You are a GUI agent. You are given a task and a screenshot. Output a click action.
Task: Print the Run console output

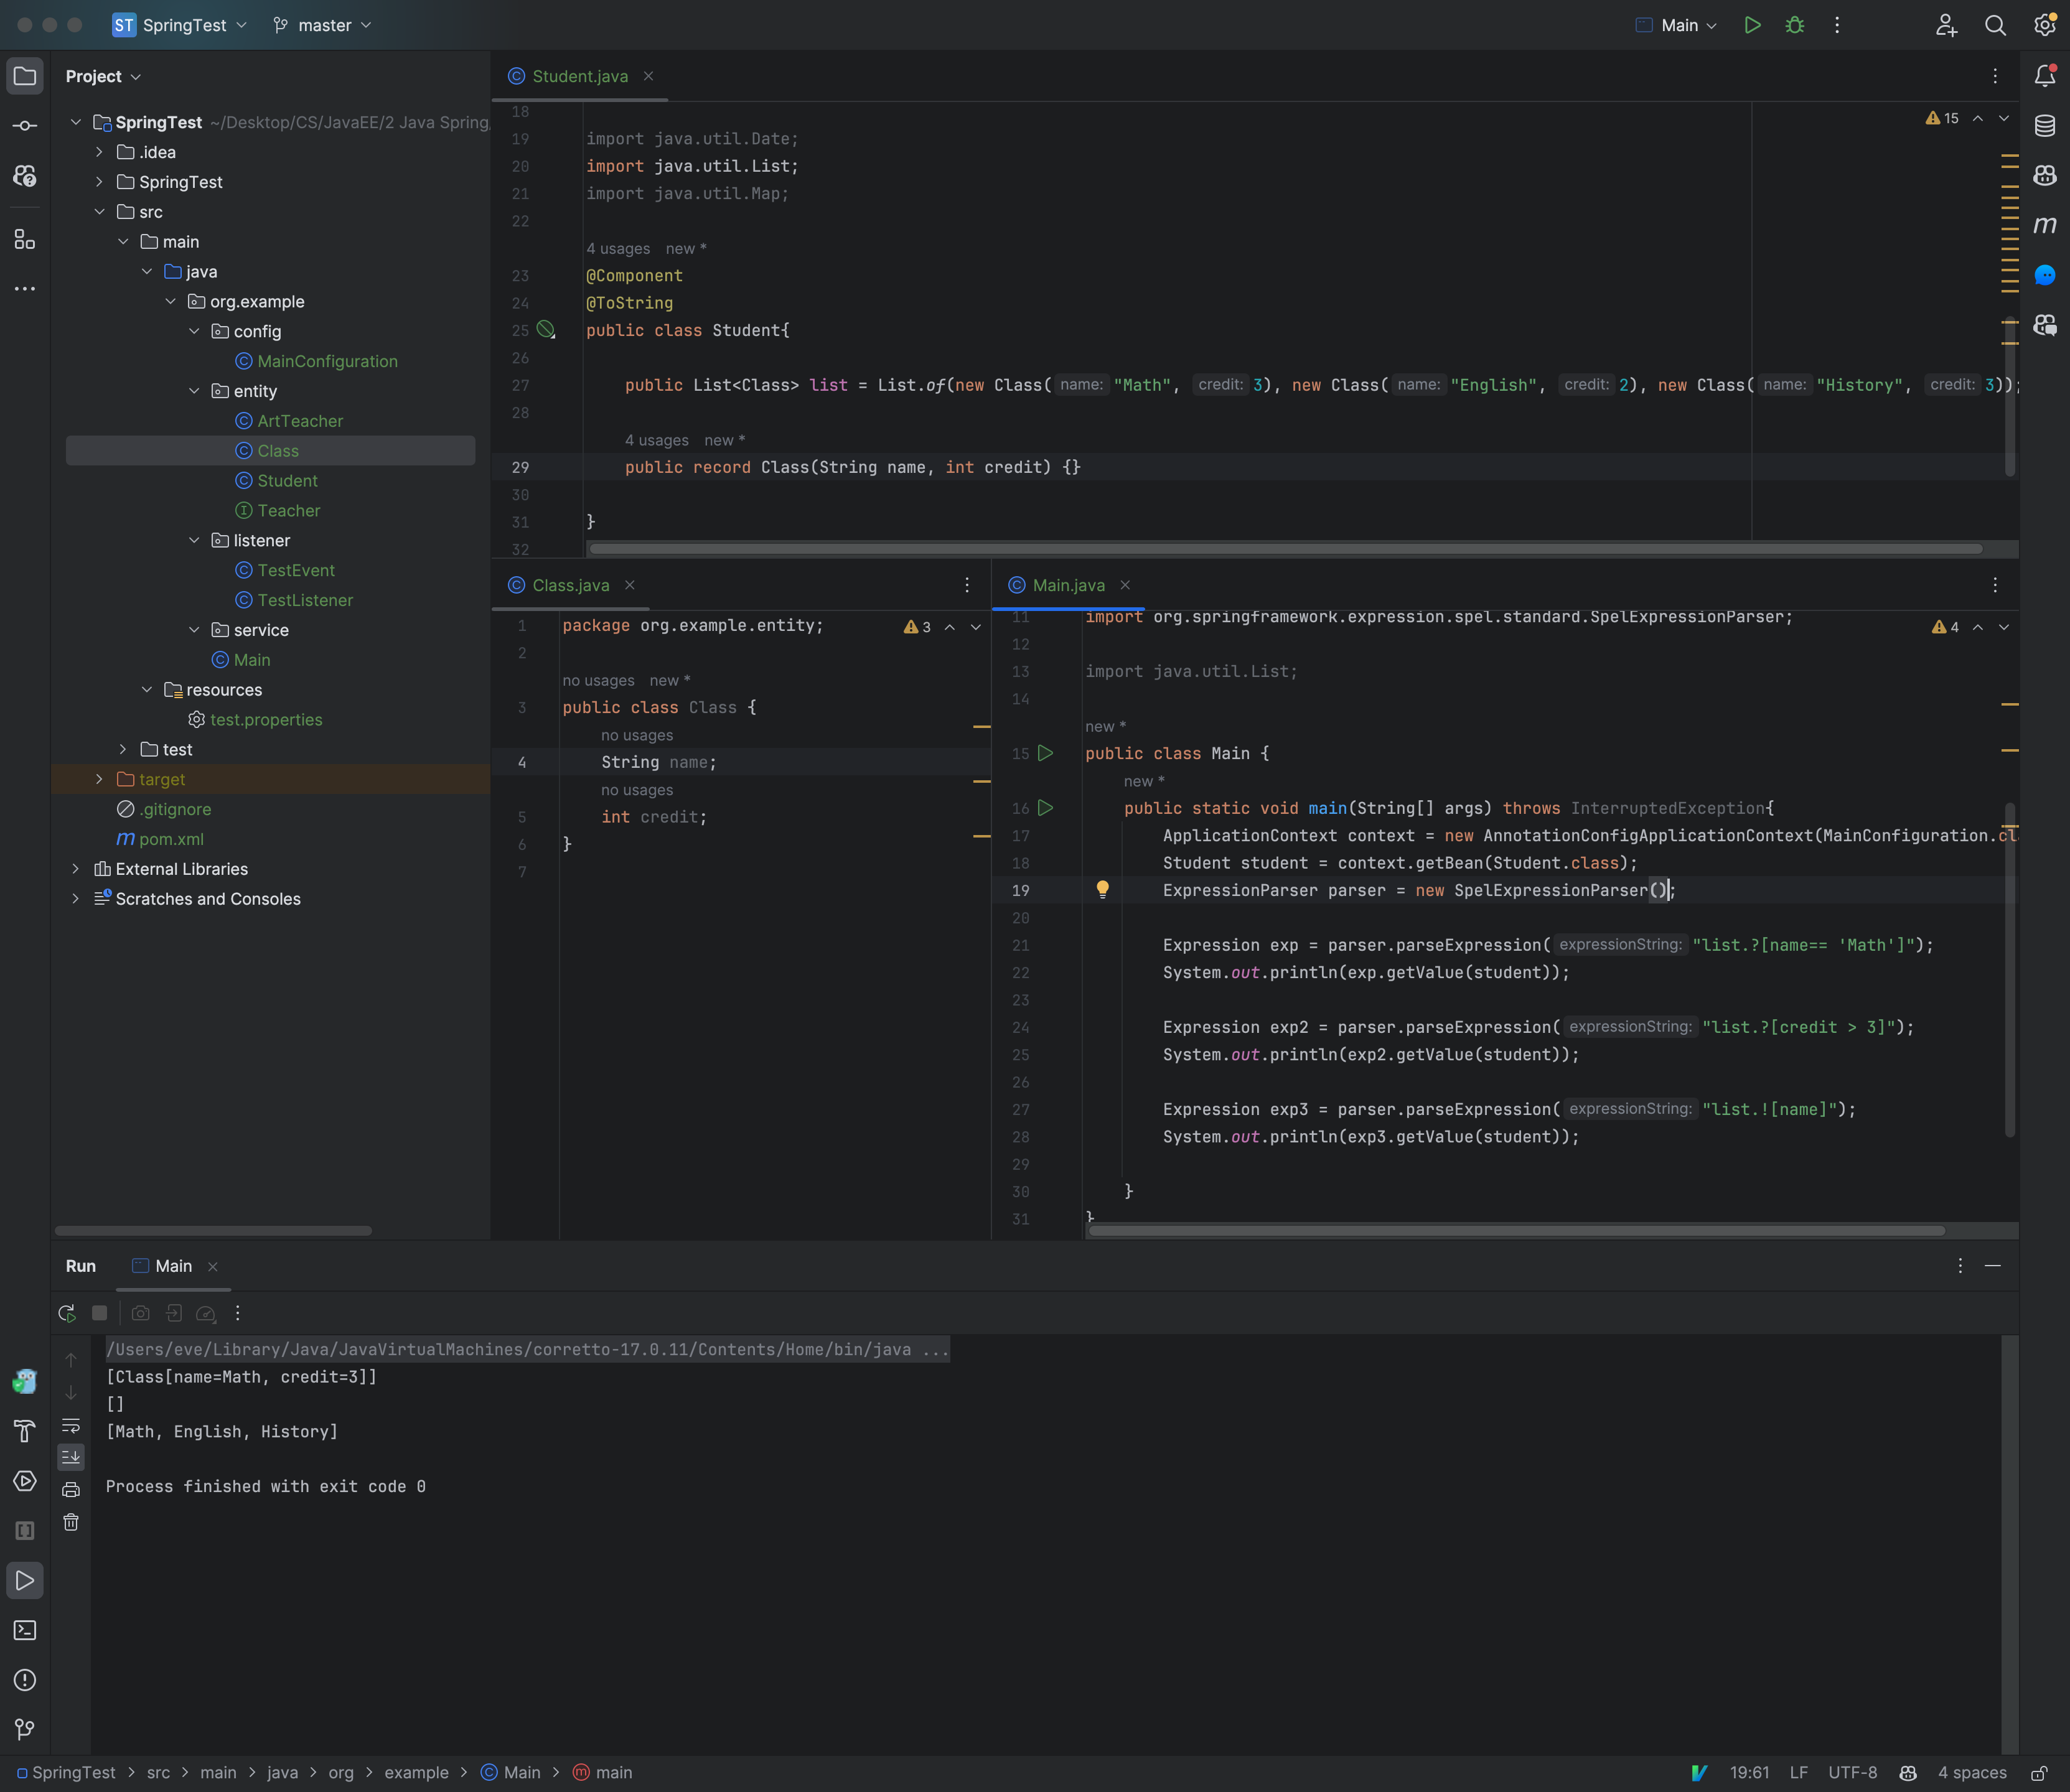tap(71, 1490)
